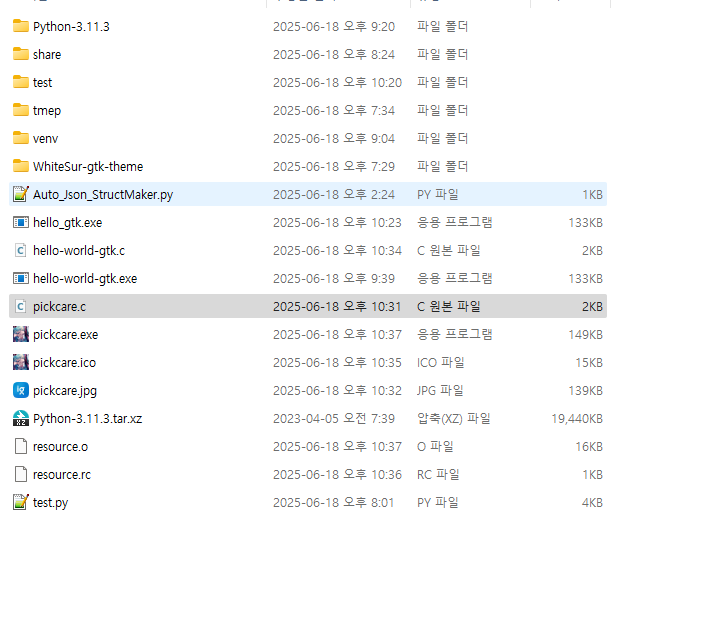Click the 19,440KB size value
701x618 pixels.
(x=577, y=419)
